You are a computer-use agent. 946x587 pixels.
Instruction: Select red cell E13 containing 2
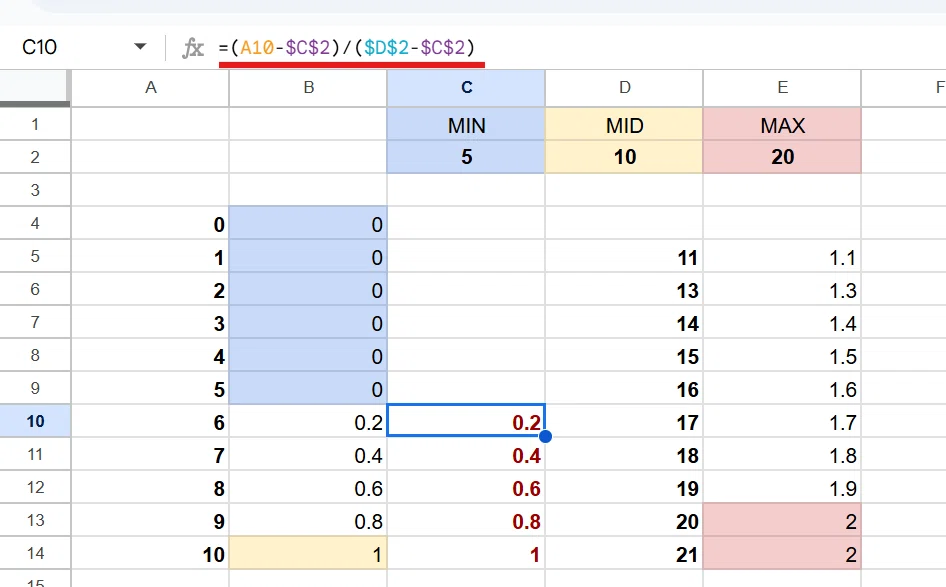[x=783, y=521]
